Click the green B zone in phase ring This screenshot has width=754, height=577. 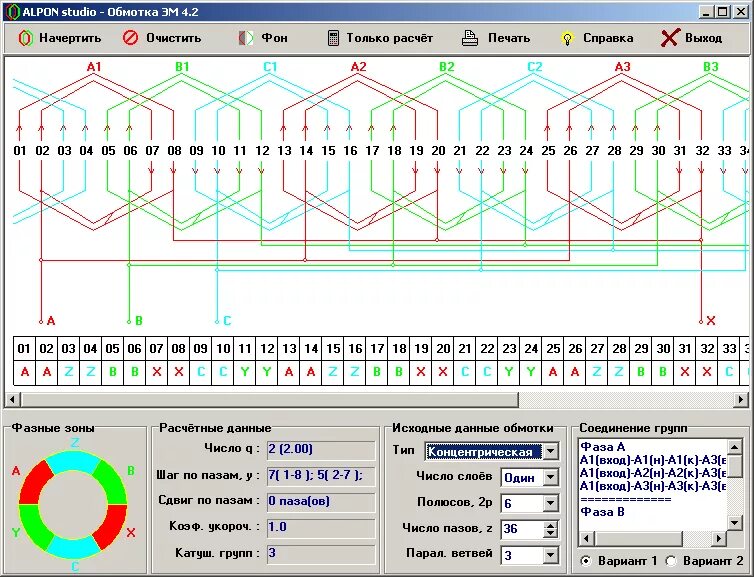pyautogui.click(x=111, y=482)
